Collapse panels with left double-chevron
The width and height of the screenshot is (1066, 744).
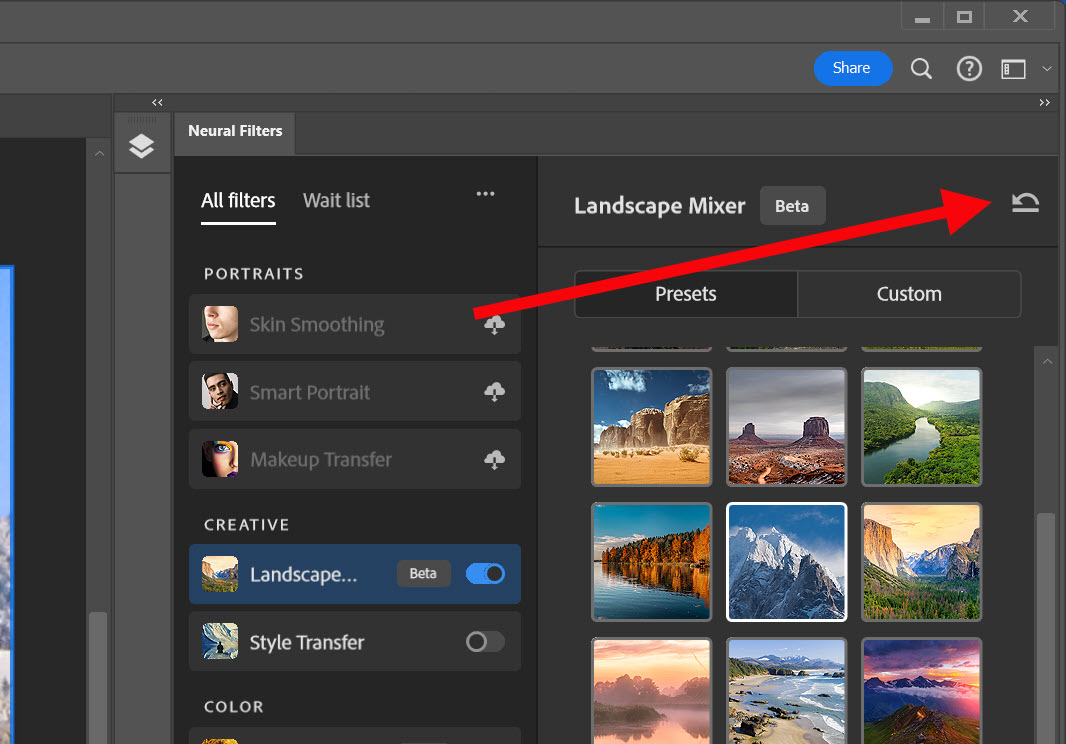157,103
